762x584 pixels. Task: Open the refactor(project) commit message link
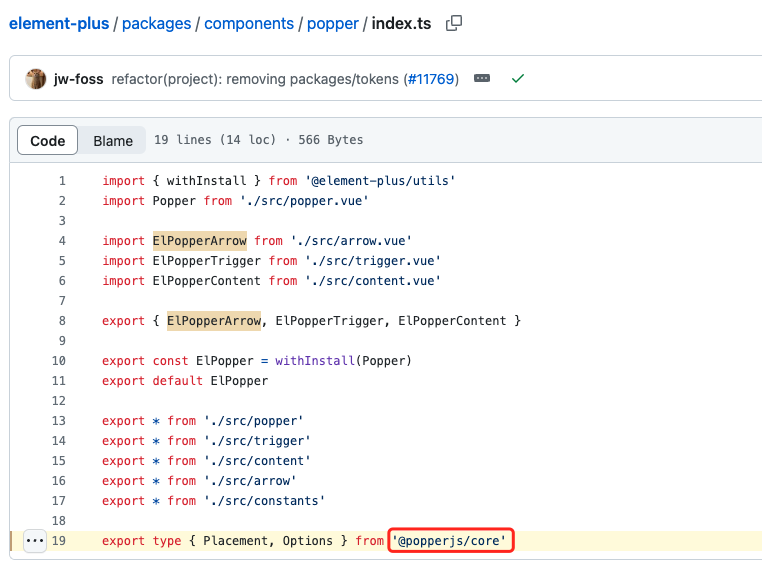click(x=255, y=79)
